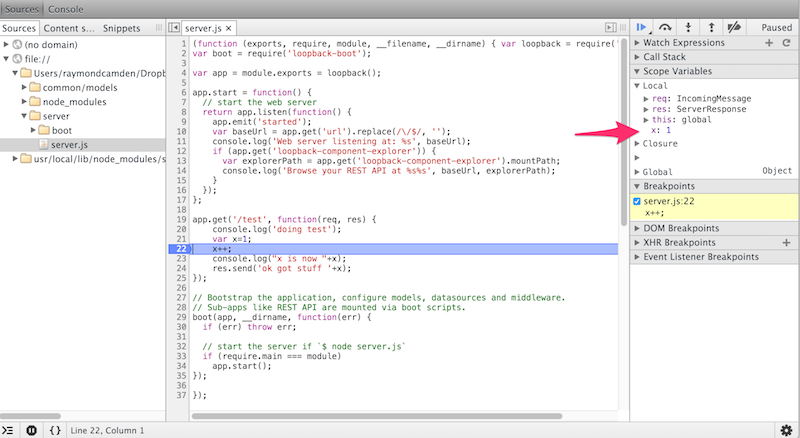Click line number 22 in the gutter

[181, 249]
